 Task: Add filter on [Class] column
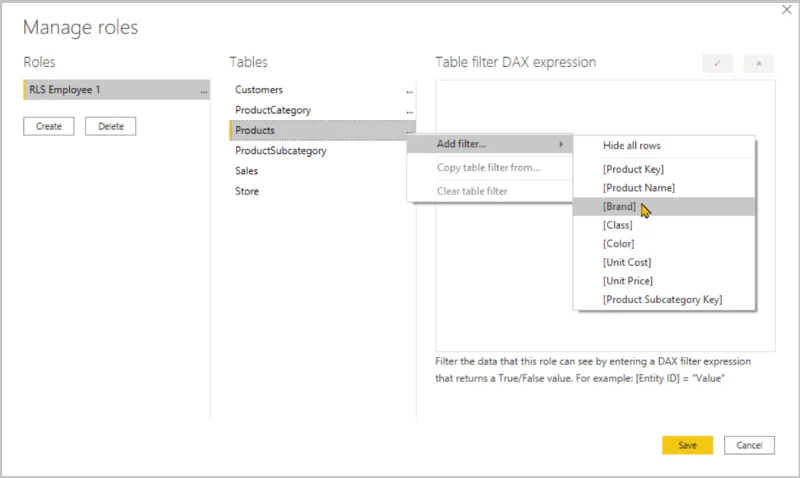(x=664, y=225)
